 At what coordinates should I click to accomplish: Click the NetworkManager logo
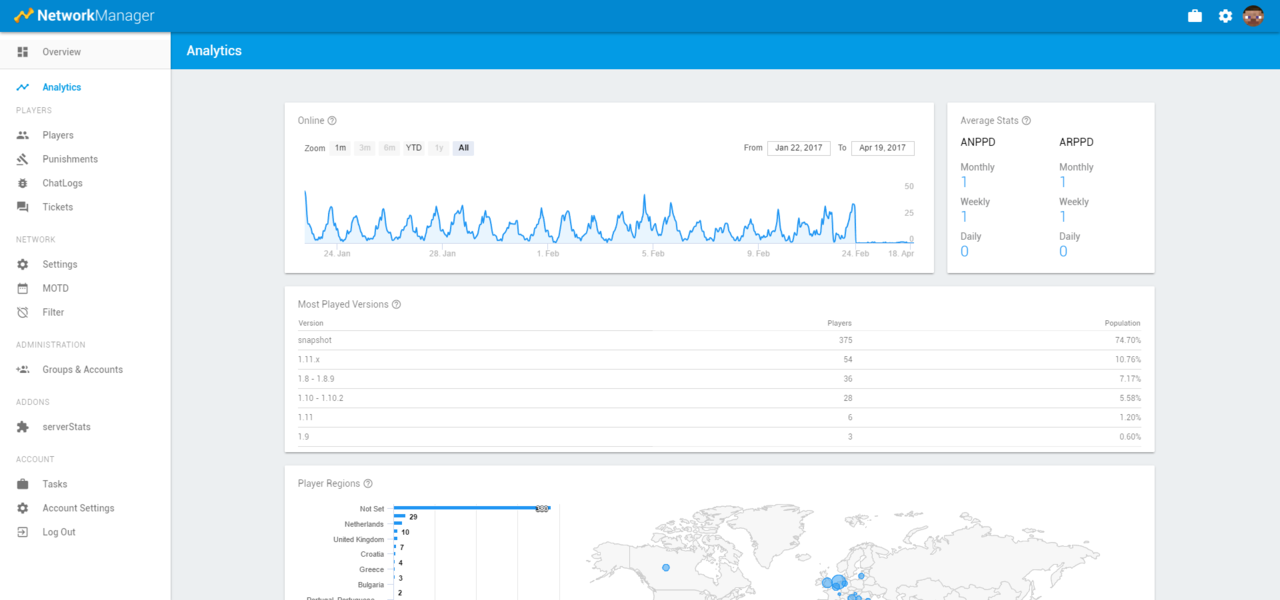[84, 16]
